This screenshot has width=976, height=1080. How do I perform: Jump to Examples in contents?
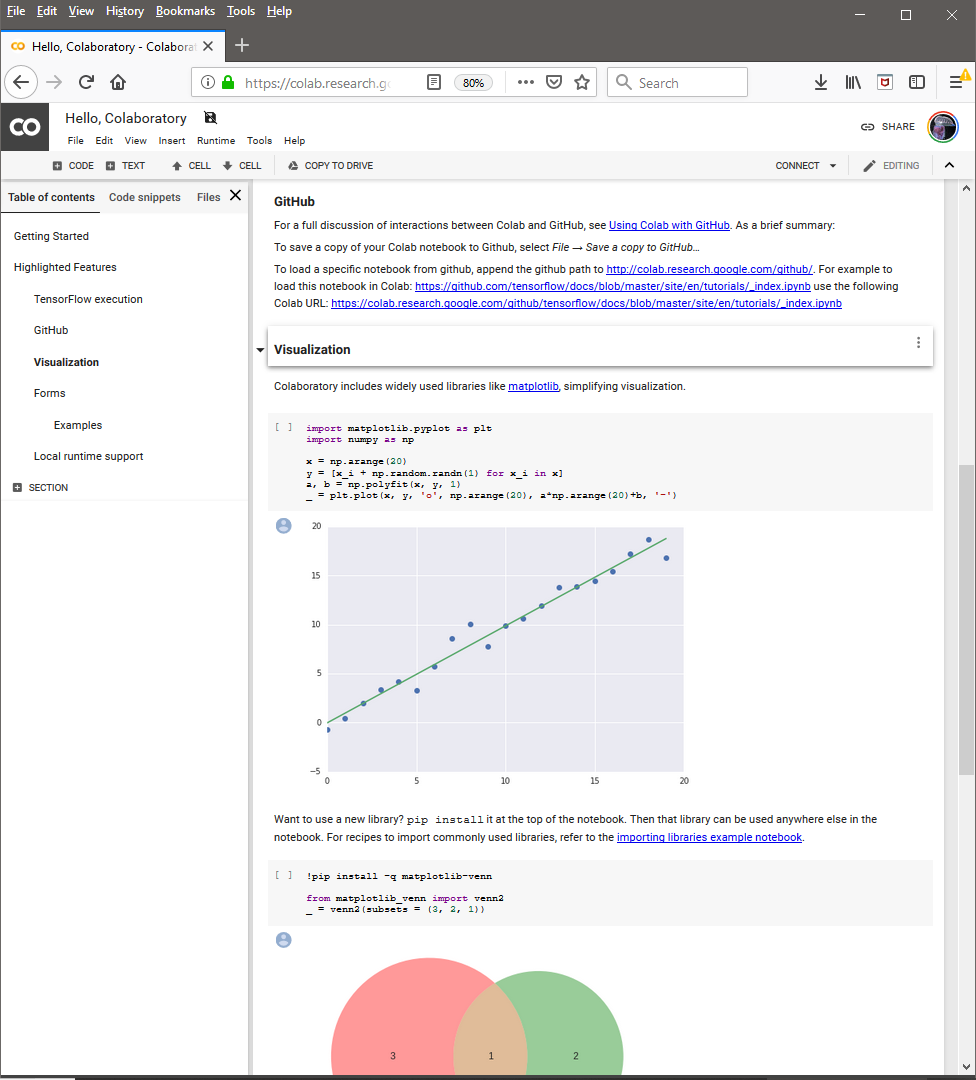coord(78,425)
